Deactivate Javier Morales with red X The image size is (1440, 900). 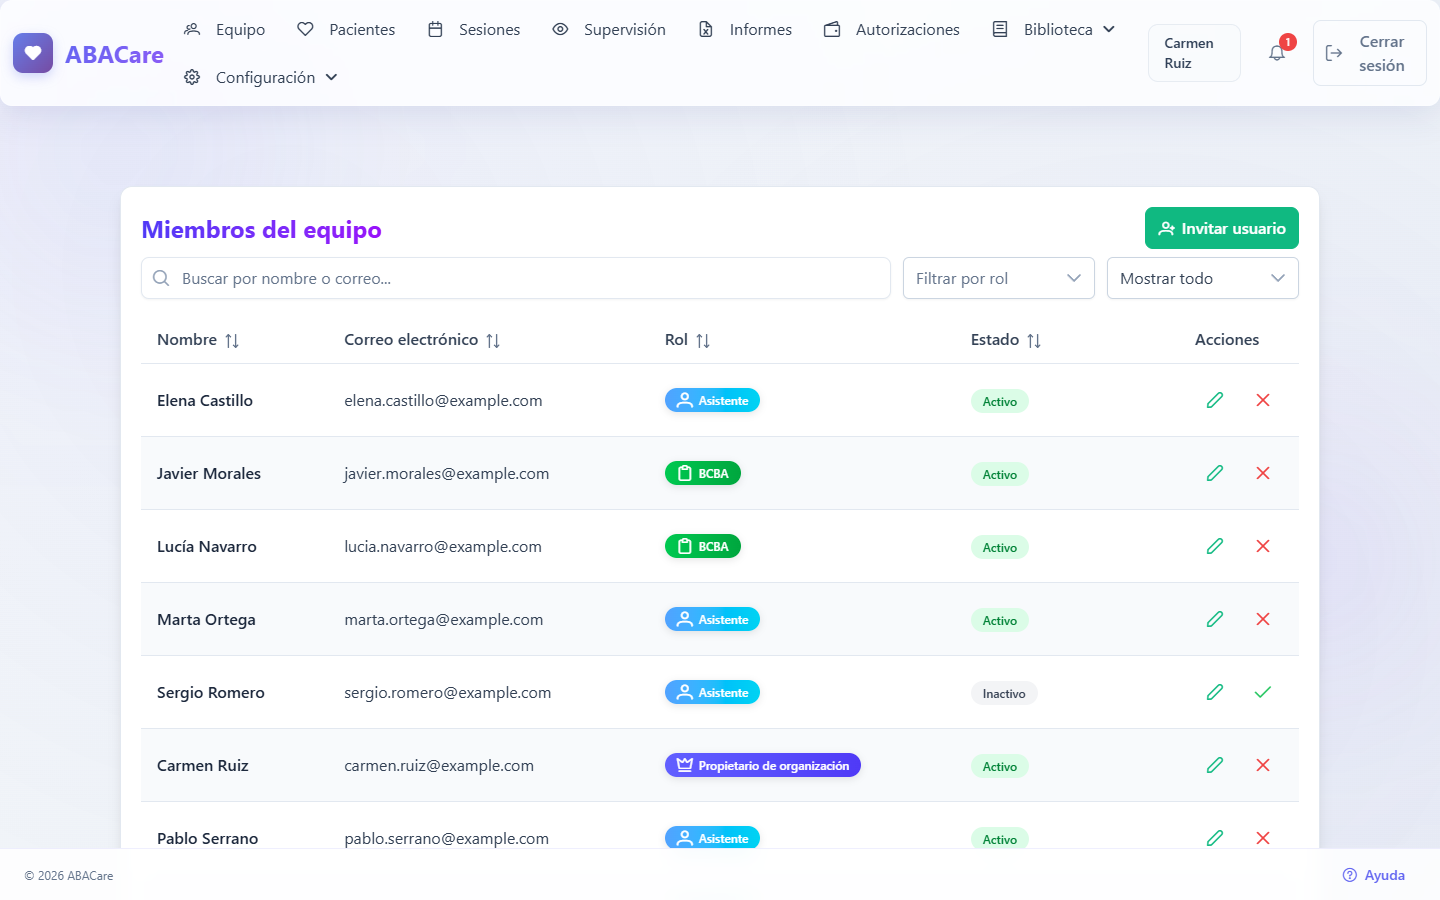coord(1263,473)
